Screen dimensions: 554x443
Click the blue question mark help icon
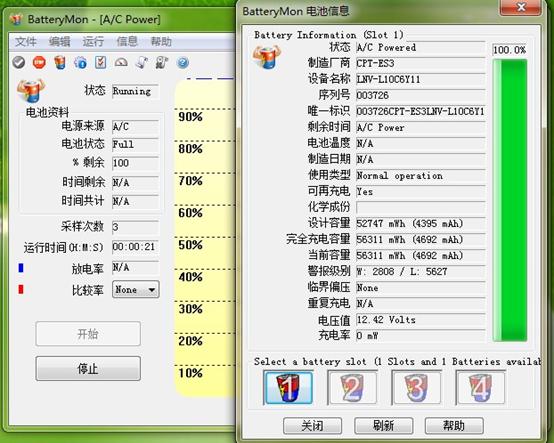[x=183, y=63]
